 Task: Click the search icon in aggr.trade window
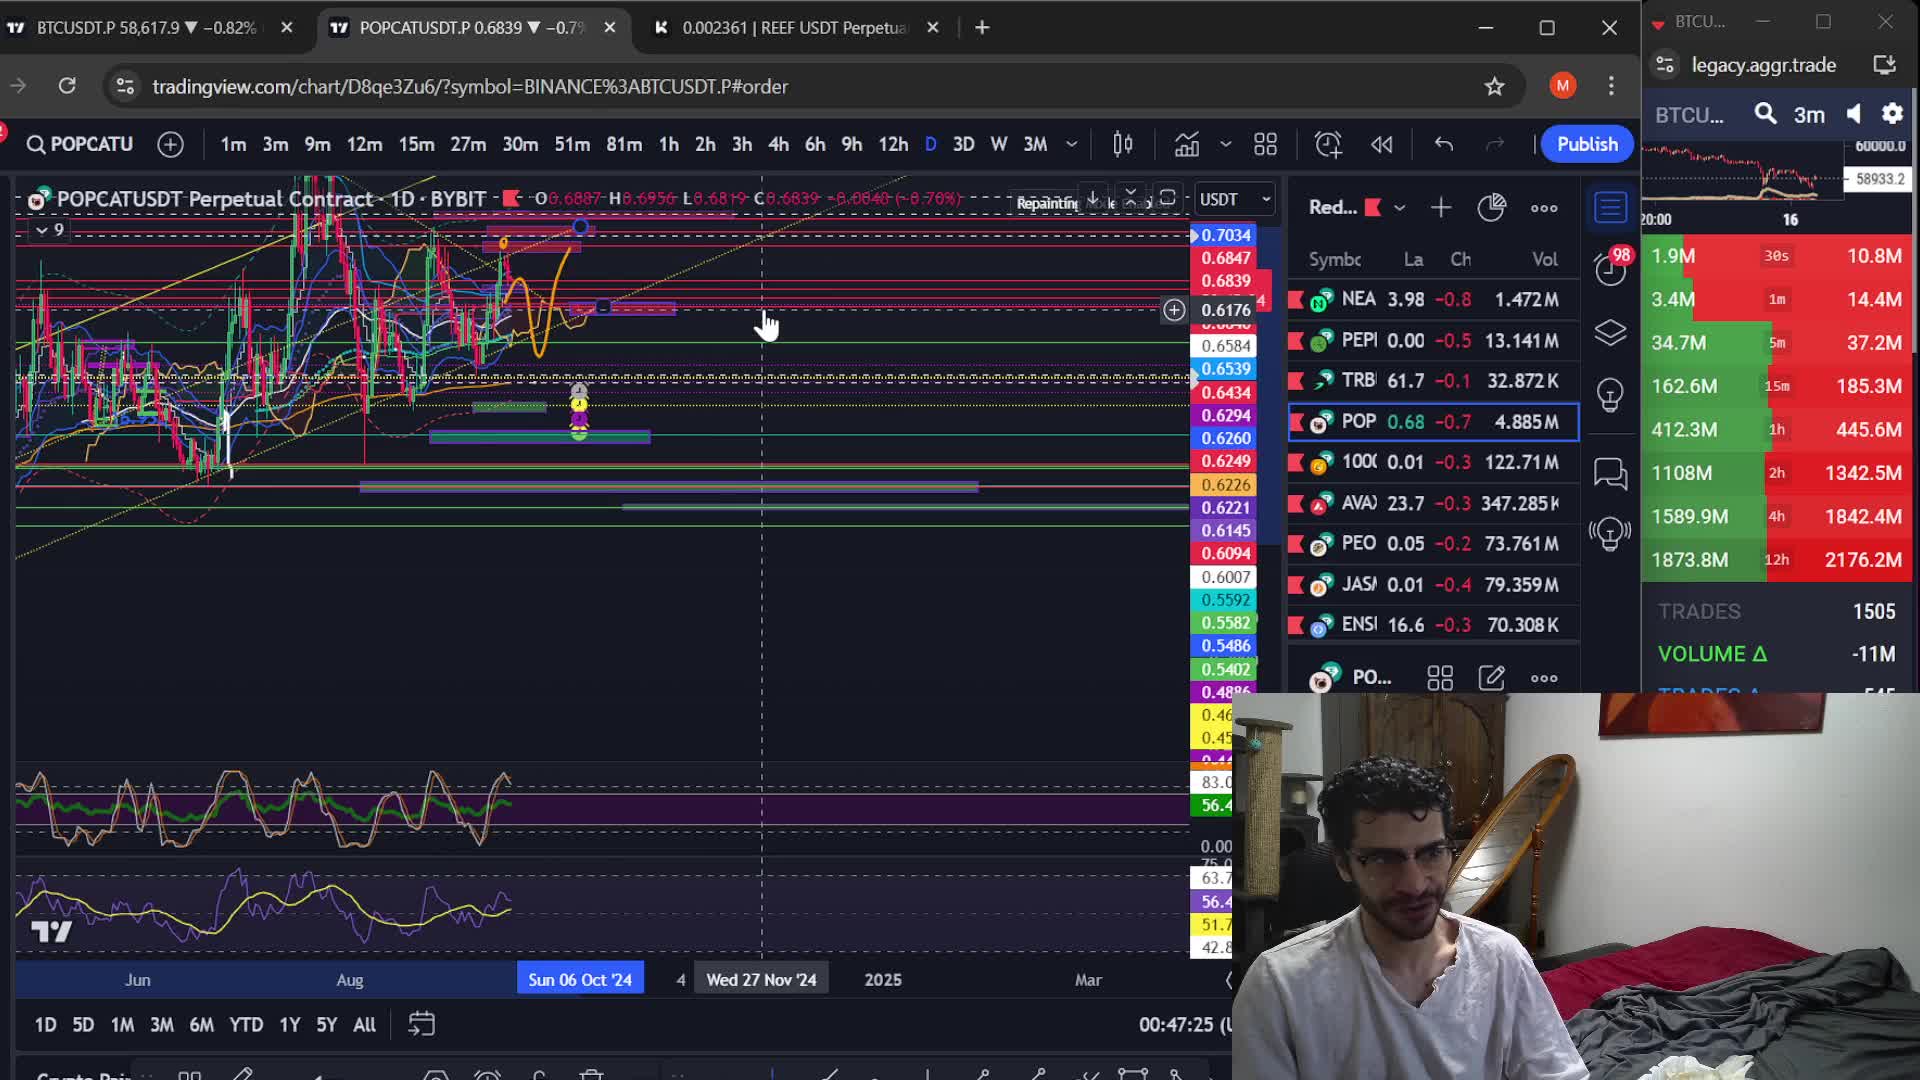[1765, 114]
